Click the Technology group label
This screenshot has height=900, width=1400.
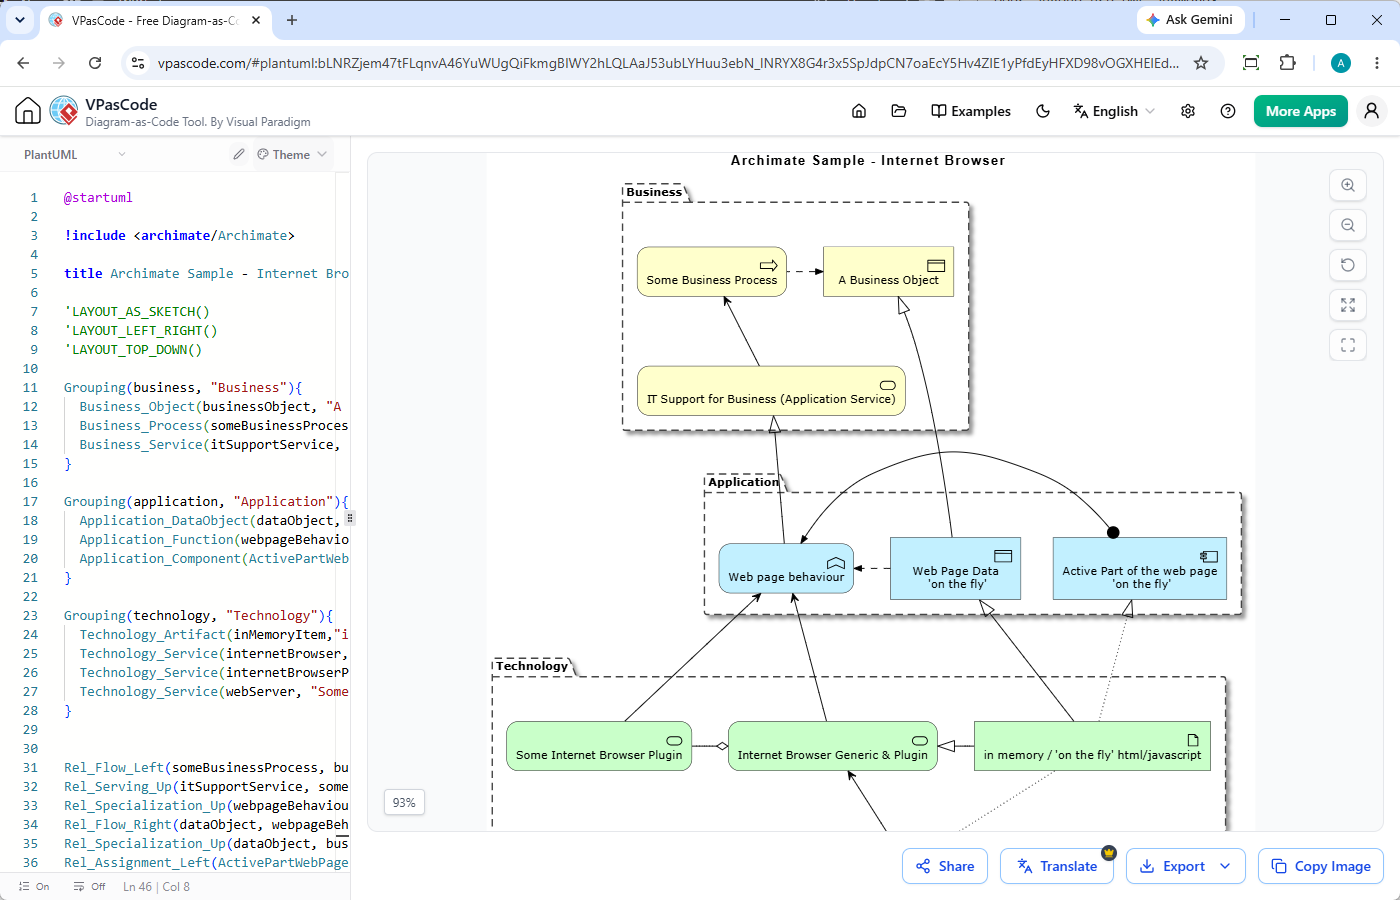(x=532, y=666)
